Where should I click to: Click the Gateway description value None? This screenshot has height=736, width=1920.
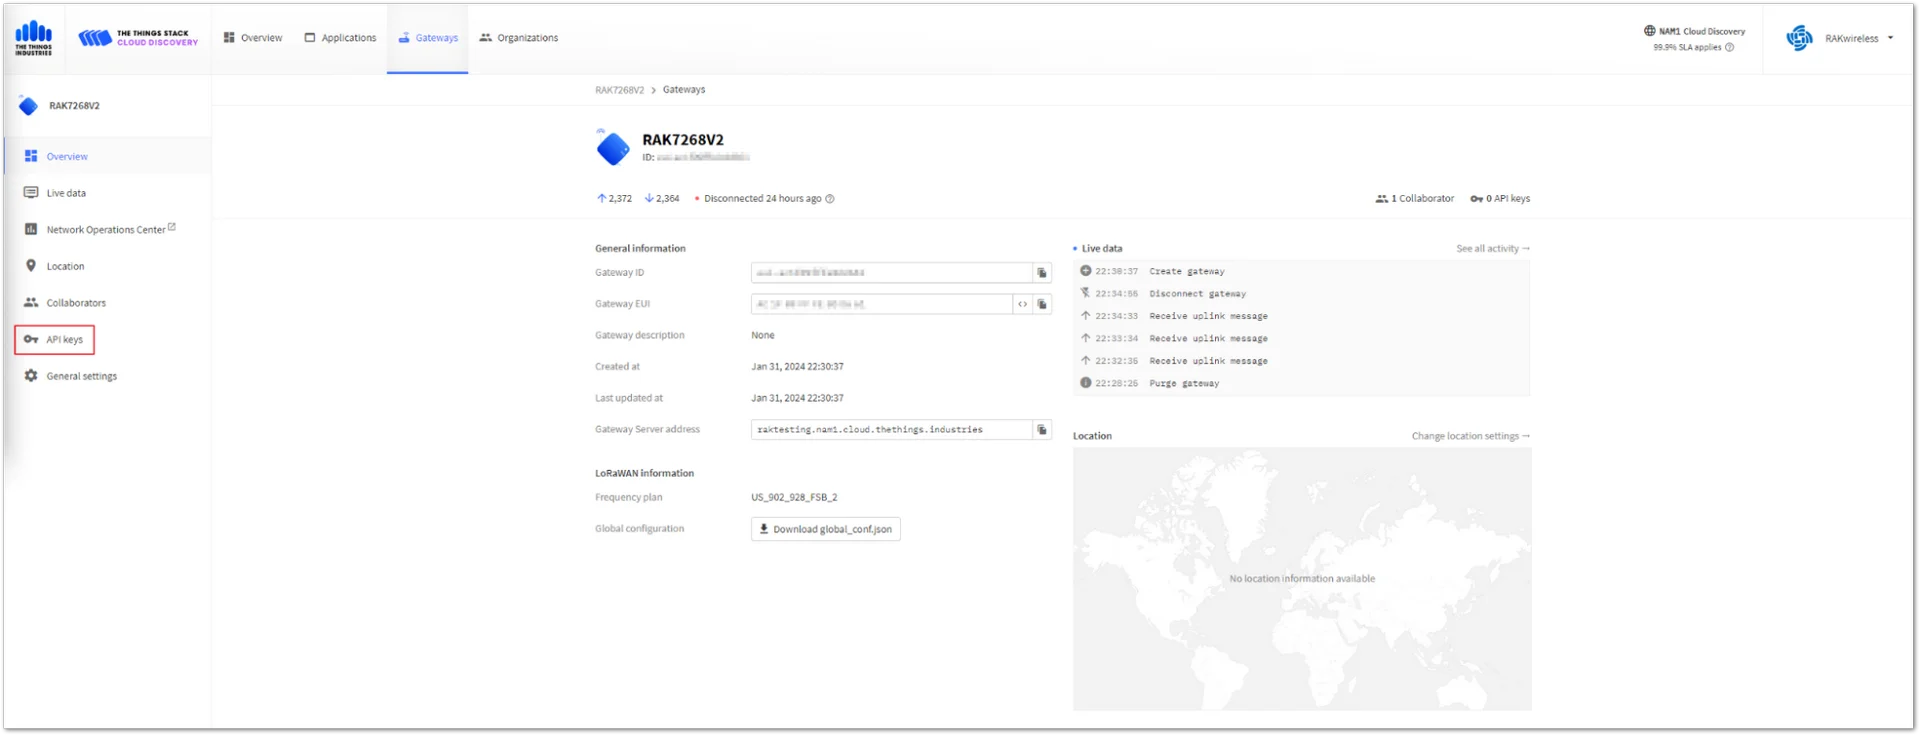pos(763,335)
